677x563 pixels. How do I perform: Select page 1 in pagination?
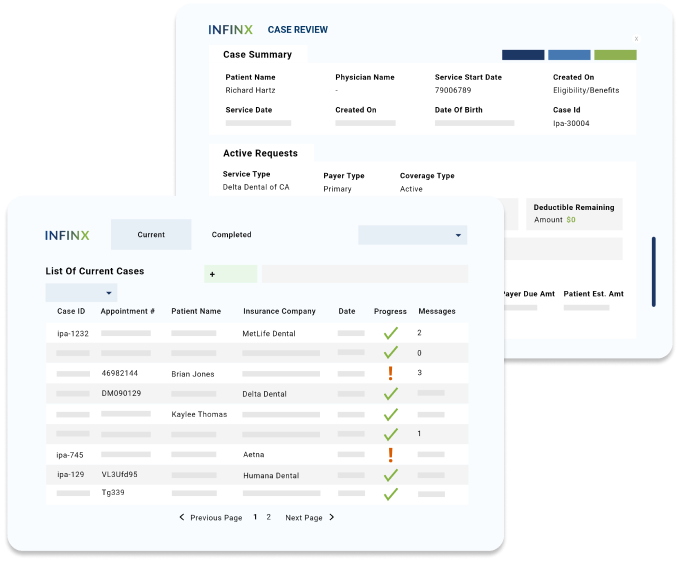click(x=255, y=517)
